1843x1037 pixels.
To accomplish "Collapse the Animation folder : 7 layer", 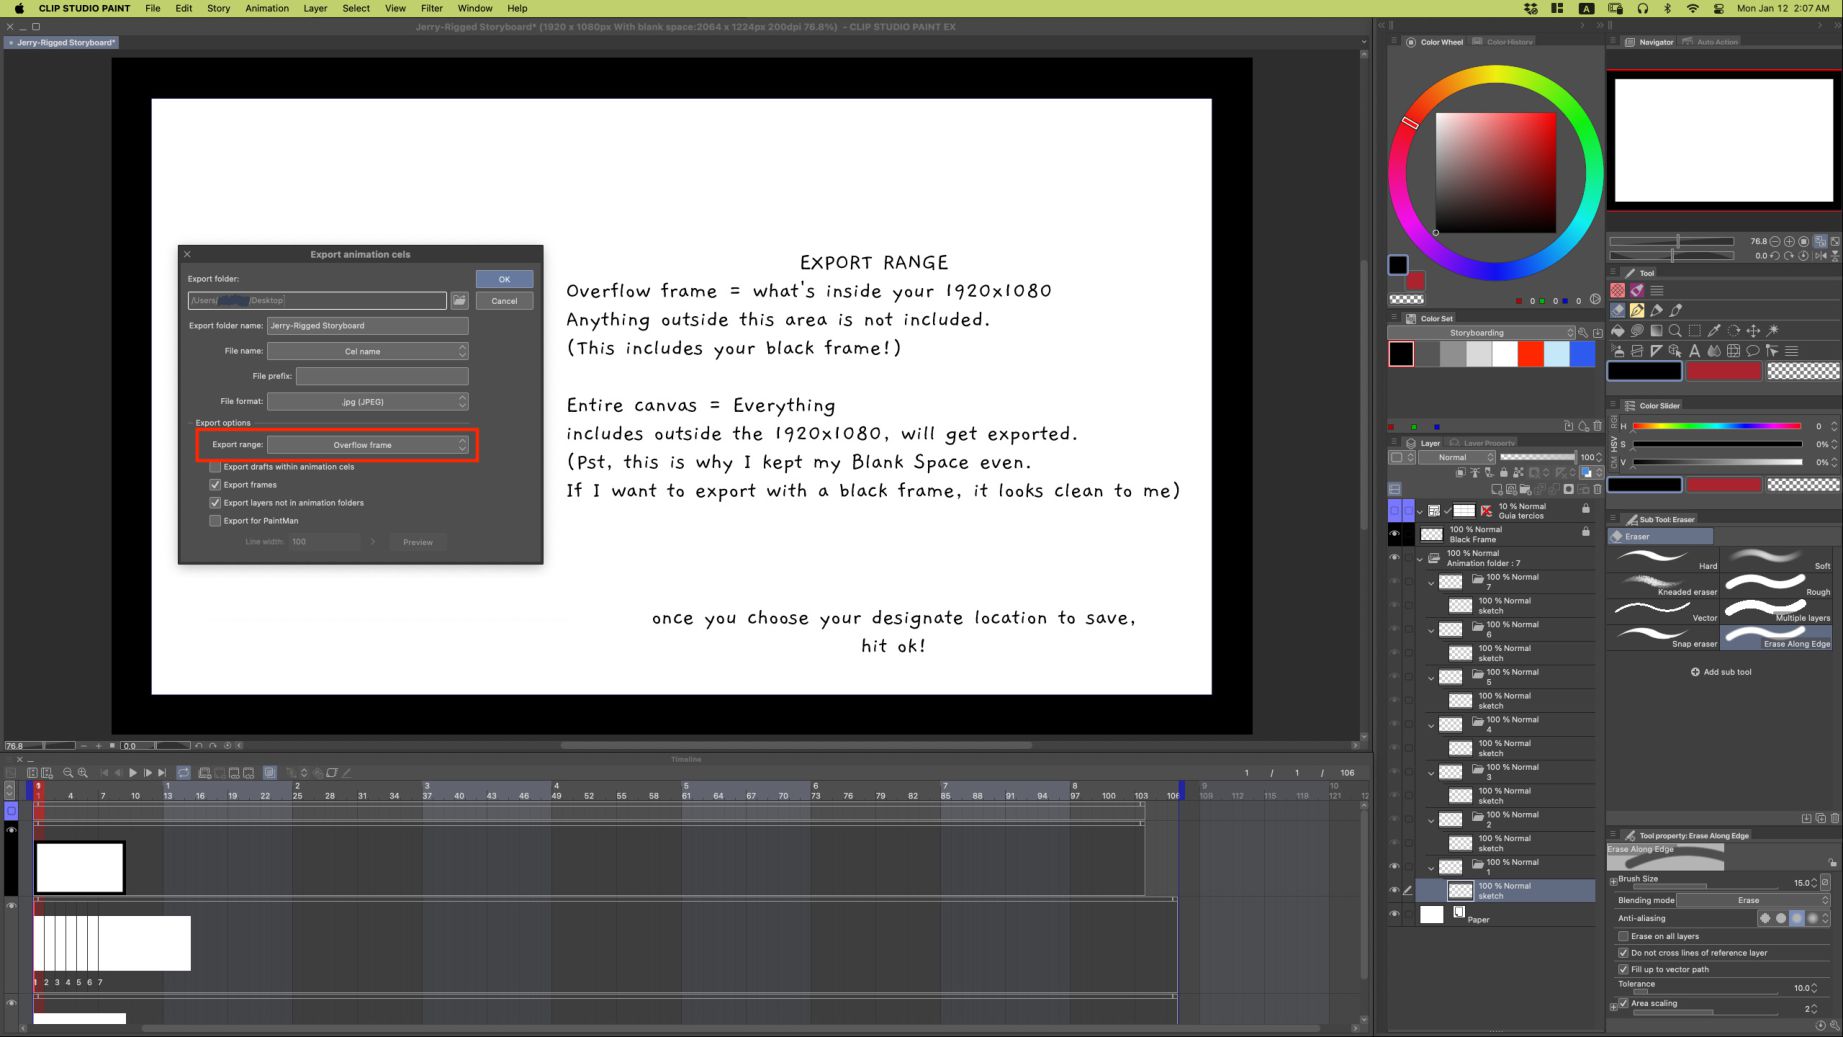I will [x=1420, y=559].
